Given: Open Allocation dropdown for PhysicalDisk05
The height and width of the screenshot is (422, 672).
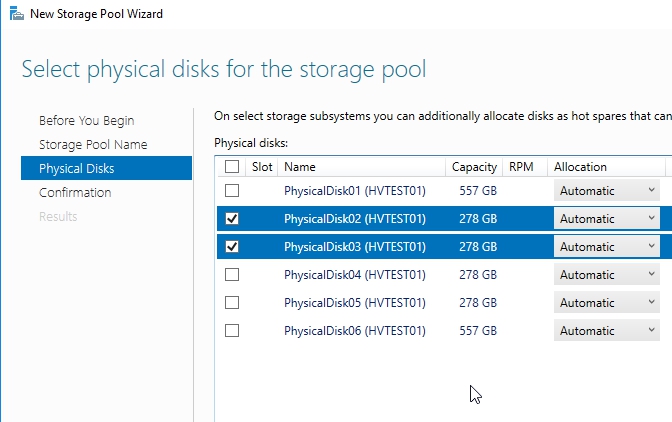Looking at the screenshot, I should point(606,303).
